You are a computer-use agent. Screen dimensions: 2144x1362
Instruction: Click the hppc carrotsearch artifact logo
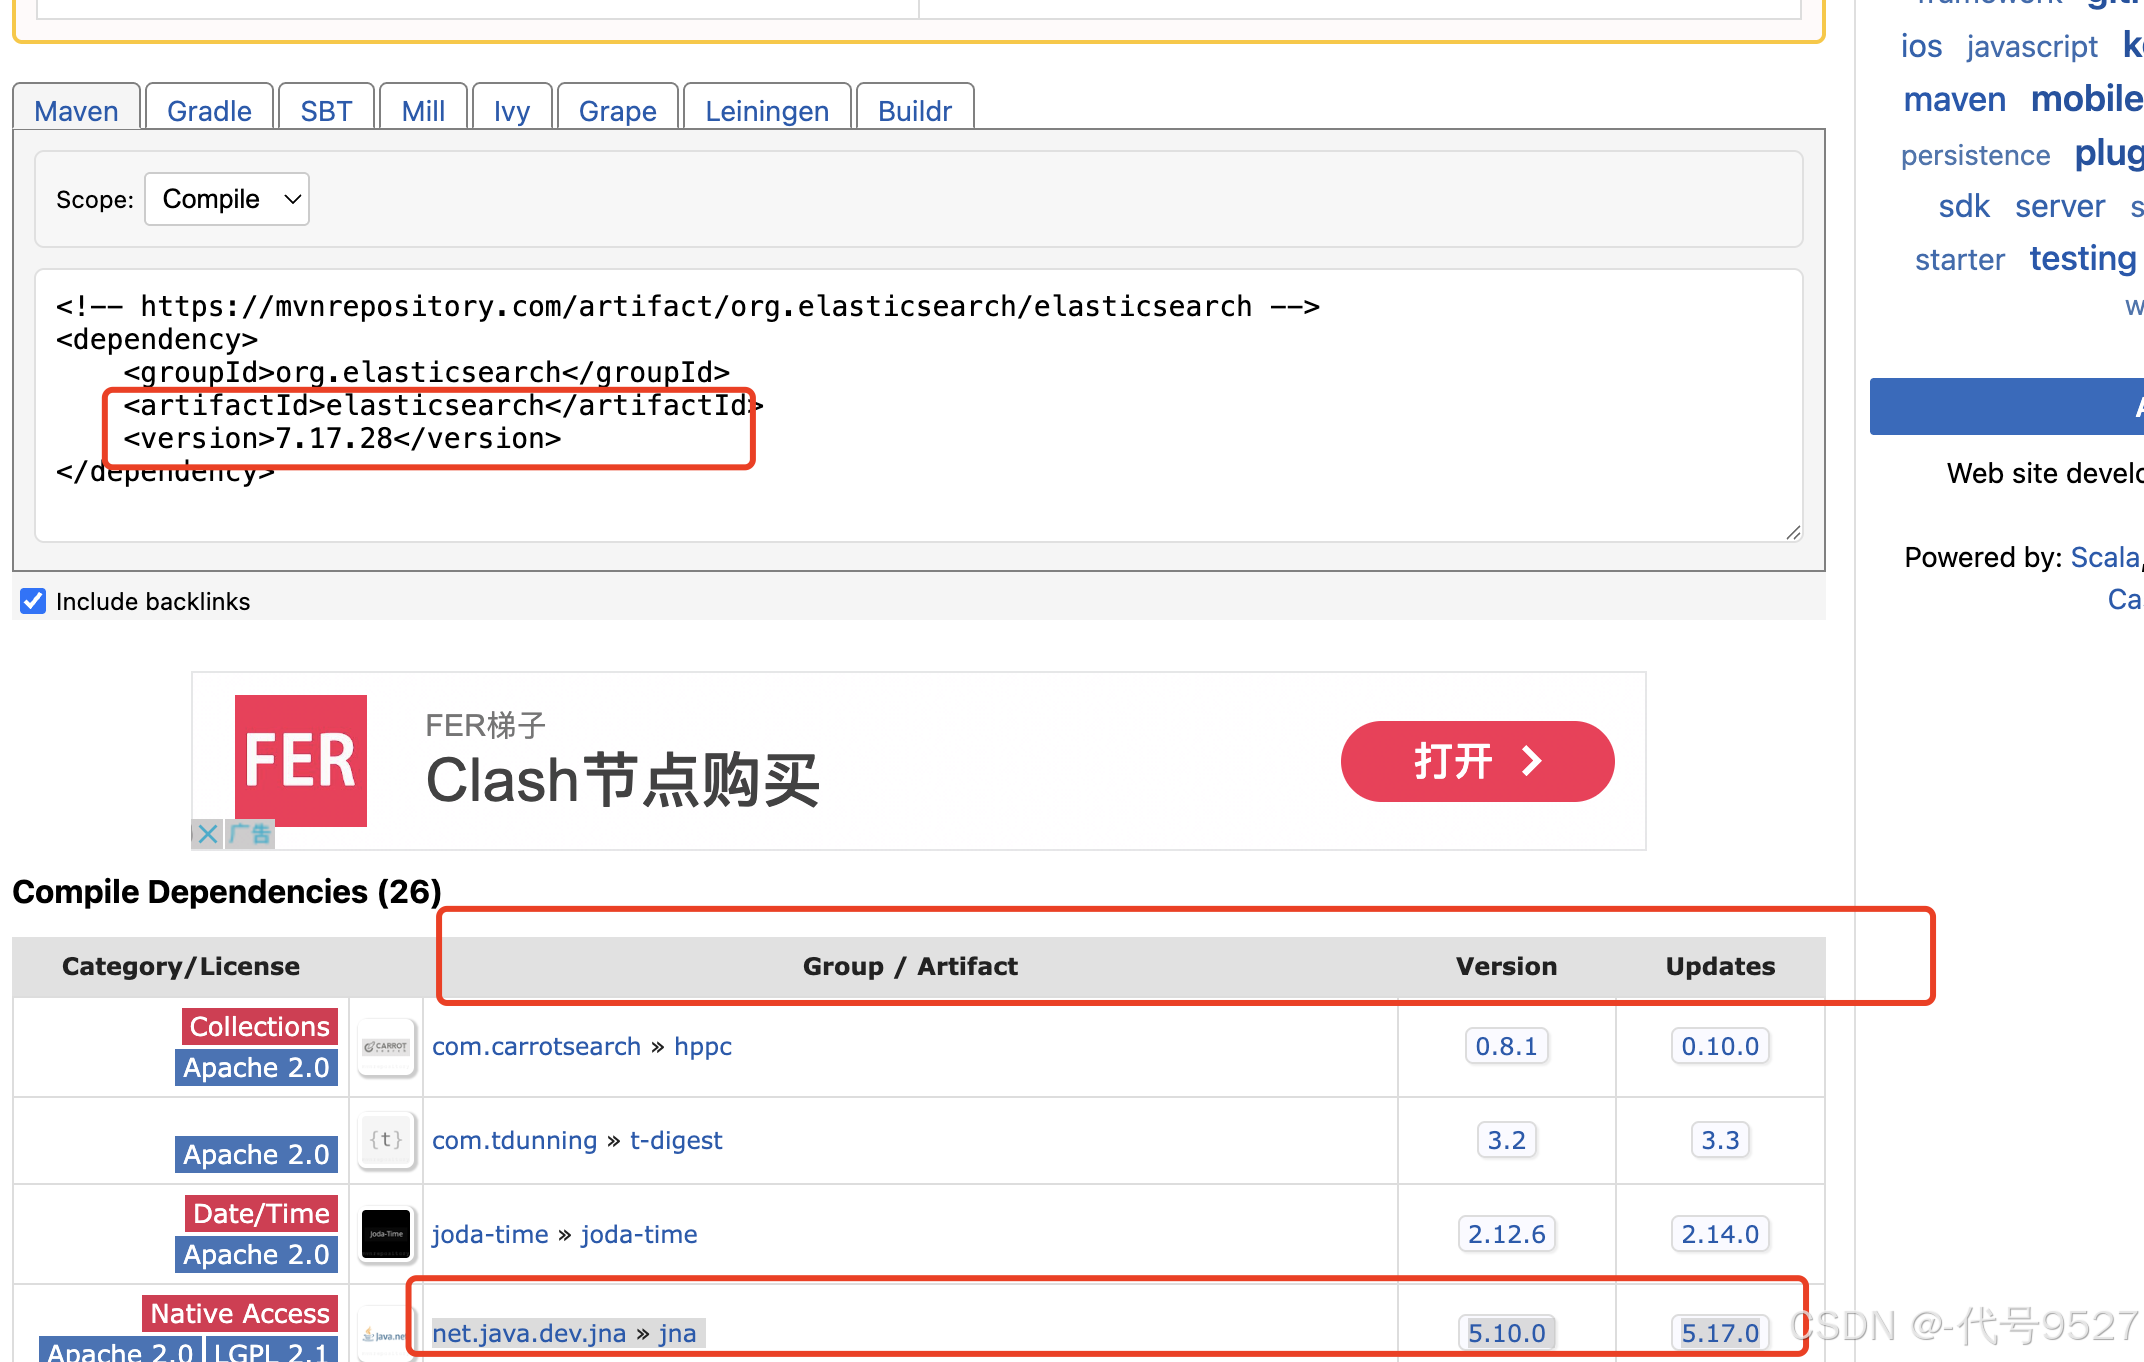pos(386,1046)
